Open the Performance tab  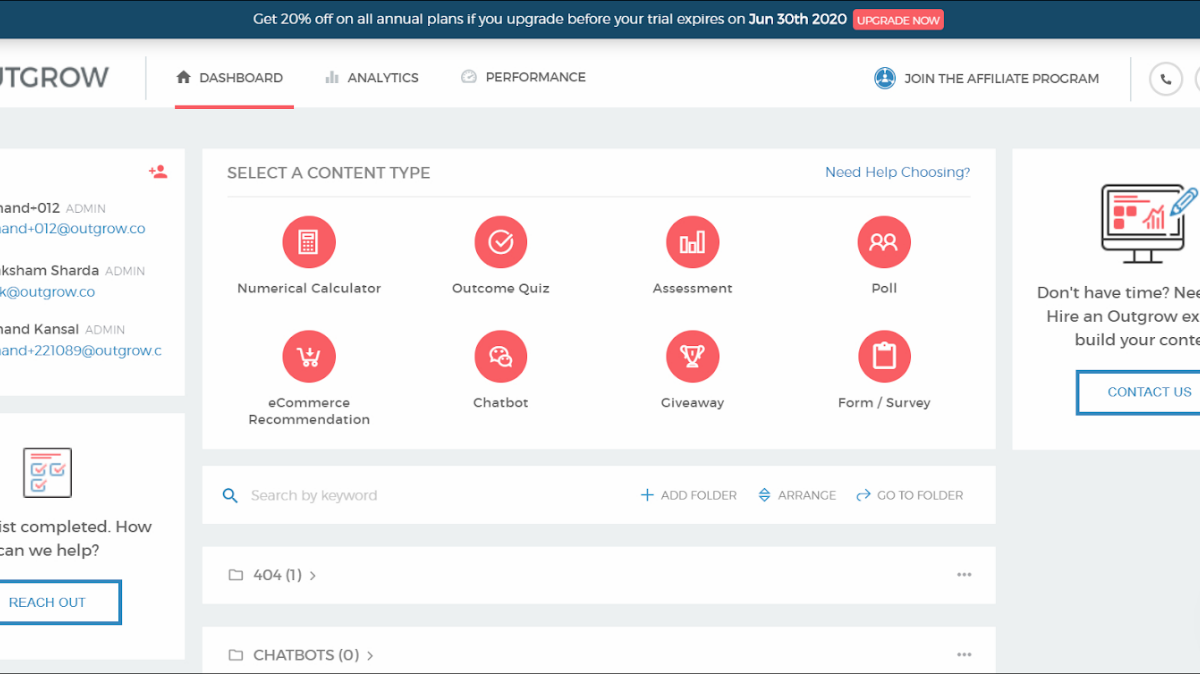point(523,78)
